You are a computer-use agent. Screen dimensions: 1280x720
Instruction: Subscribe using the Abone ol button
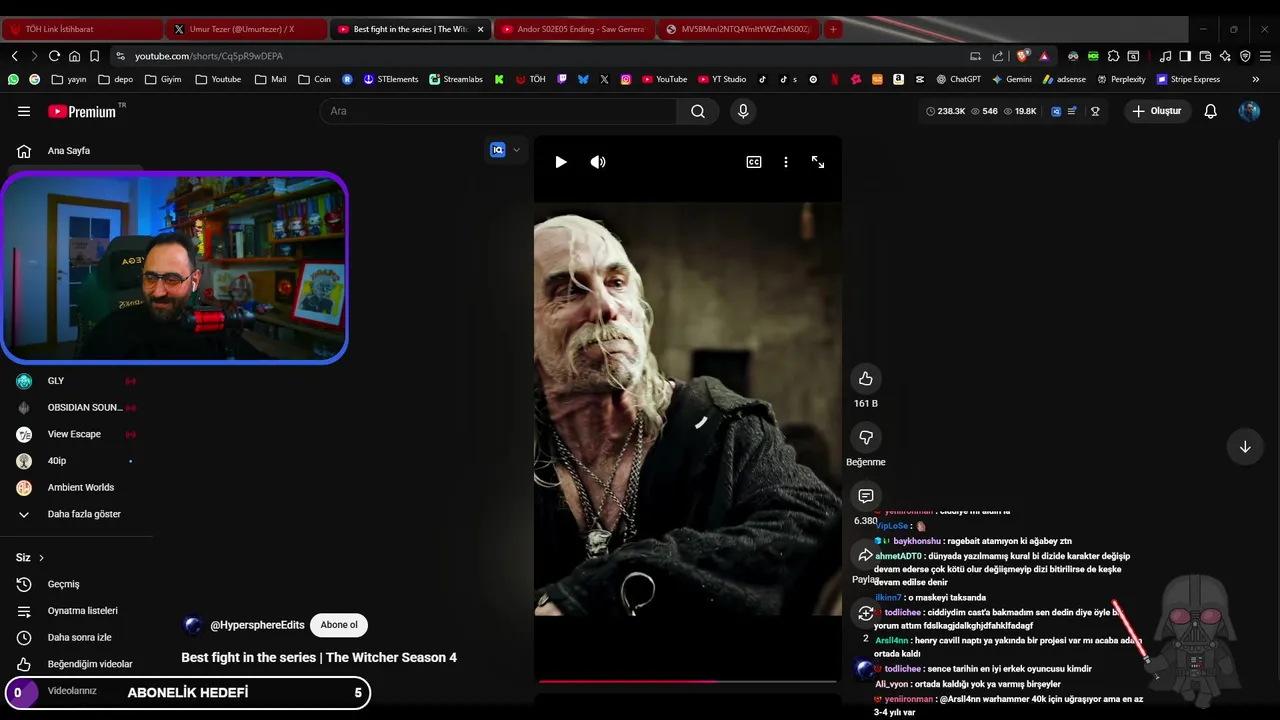click(x=339, y=625)
